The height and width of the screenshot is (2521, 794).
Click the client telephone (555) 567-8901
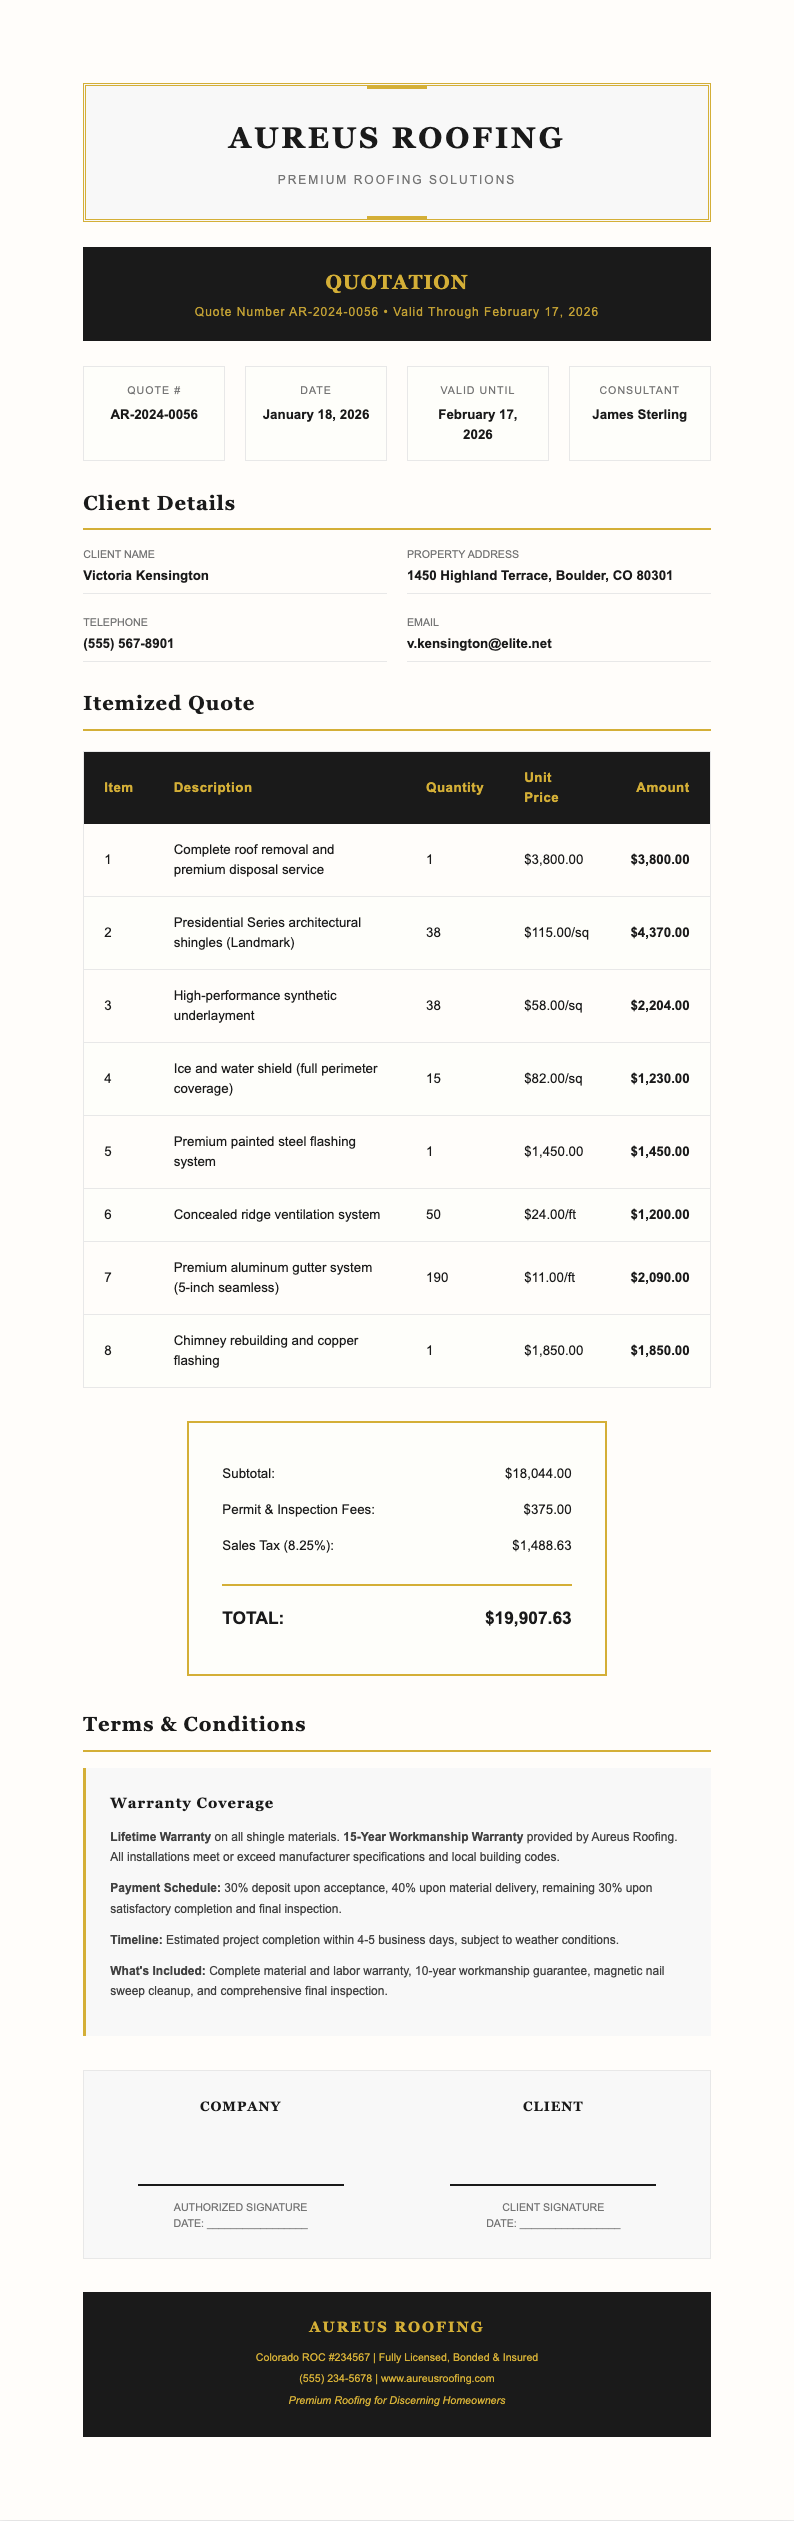(x=128, y=643)
